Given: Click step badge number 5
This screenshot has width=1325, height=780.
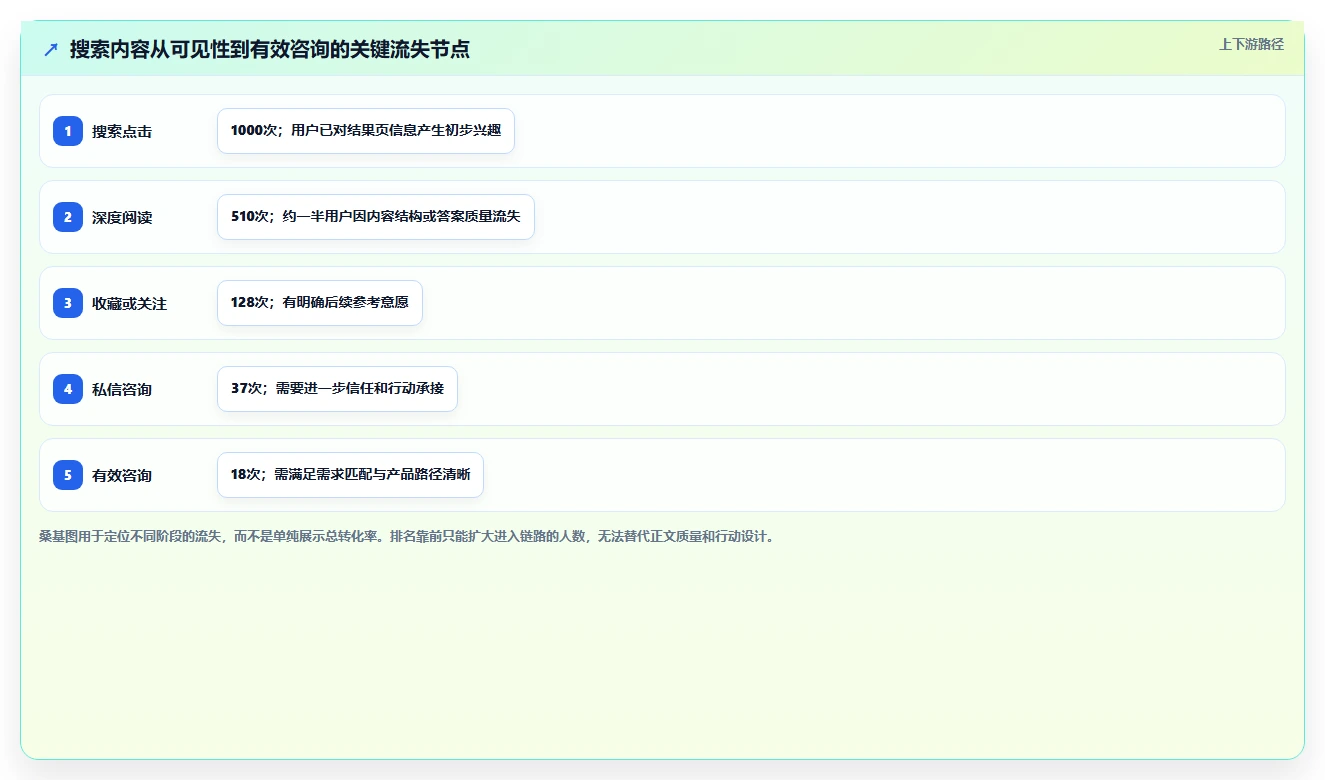Looking at the screenshot, I should pos(68,475).
